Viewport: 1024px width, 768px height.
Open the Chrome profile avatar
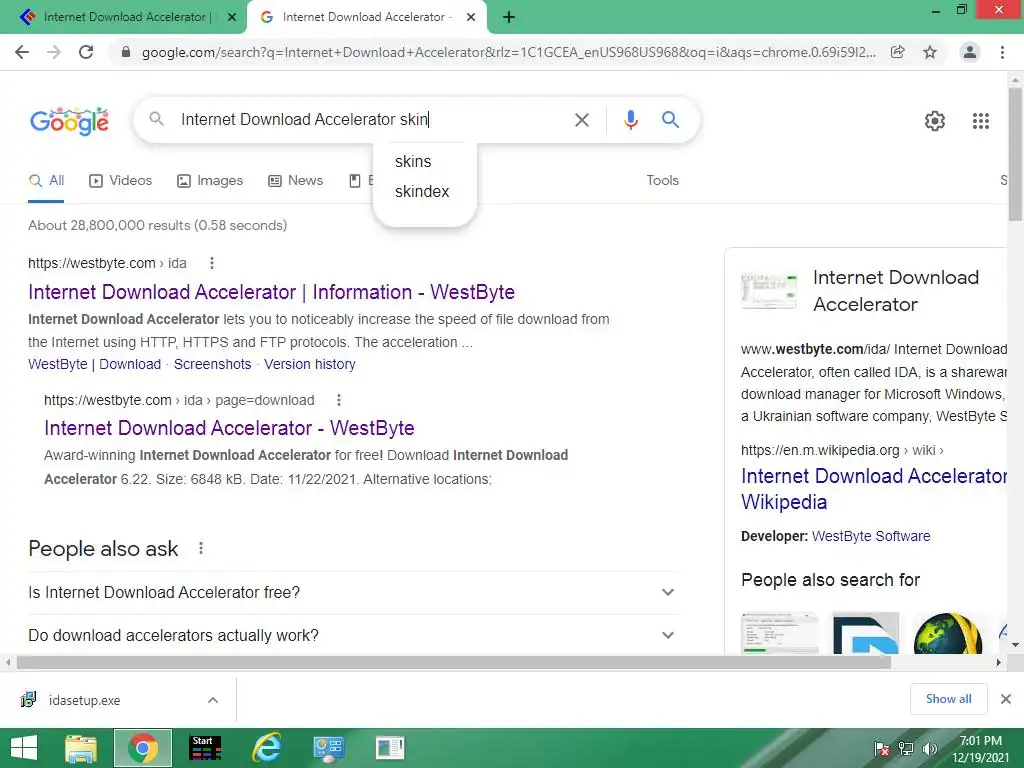tap(970, 52)
